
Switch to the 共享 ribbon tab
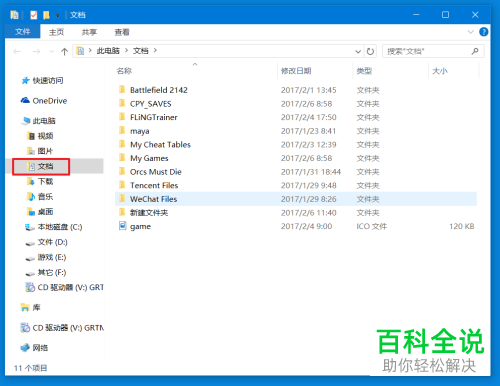(x=89, y=32)
